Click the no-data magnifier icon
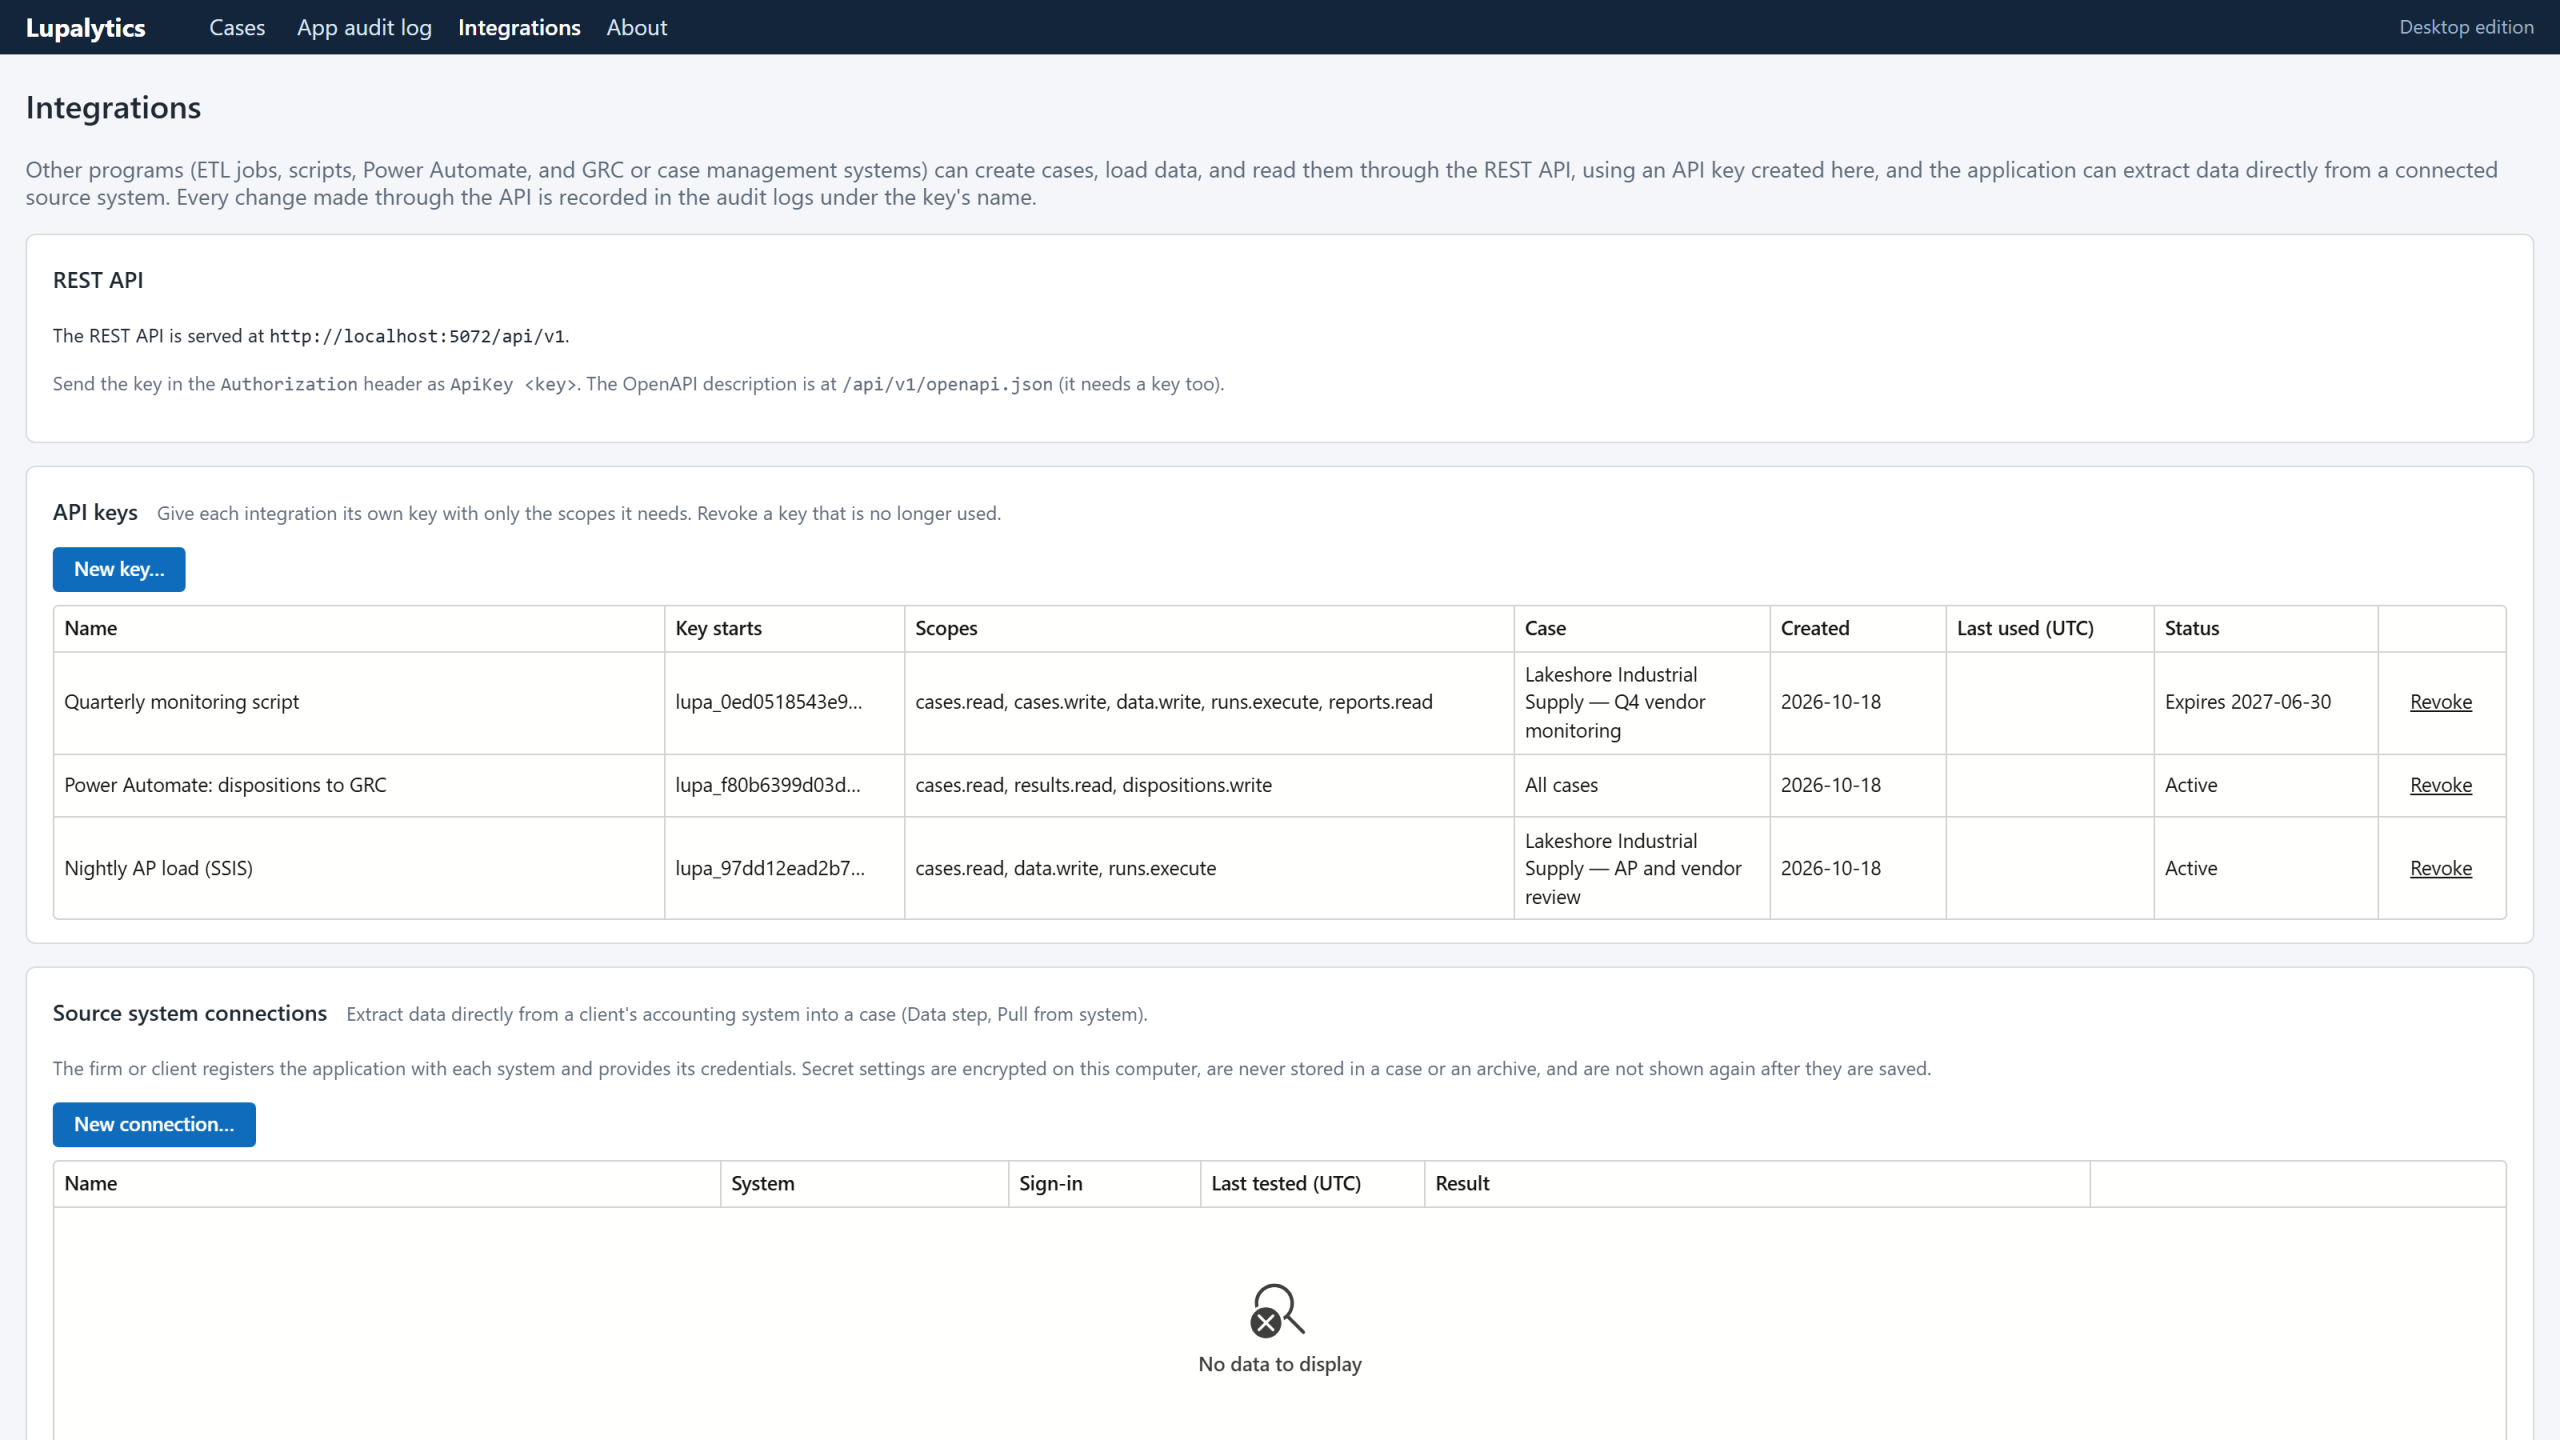This screenshot has height=1440, width=2560. [x=1278, y=1310]
